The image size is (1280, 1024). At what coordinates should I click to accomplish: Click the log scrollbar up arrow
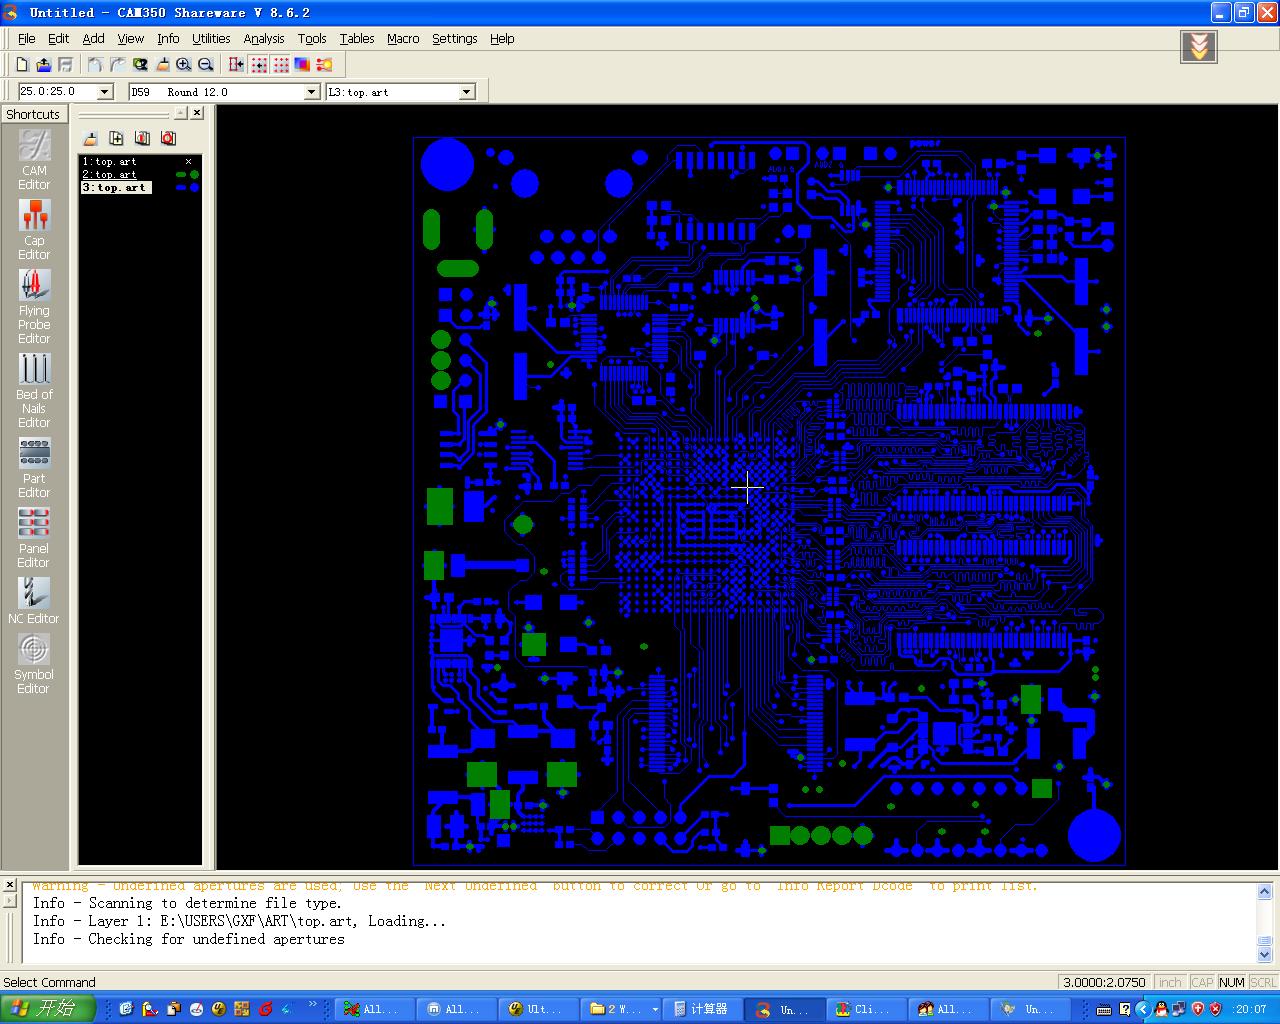[x=1264, y=891]
